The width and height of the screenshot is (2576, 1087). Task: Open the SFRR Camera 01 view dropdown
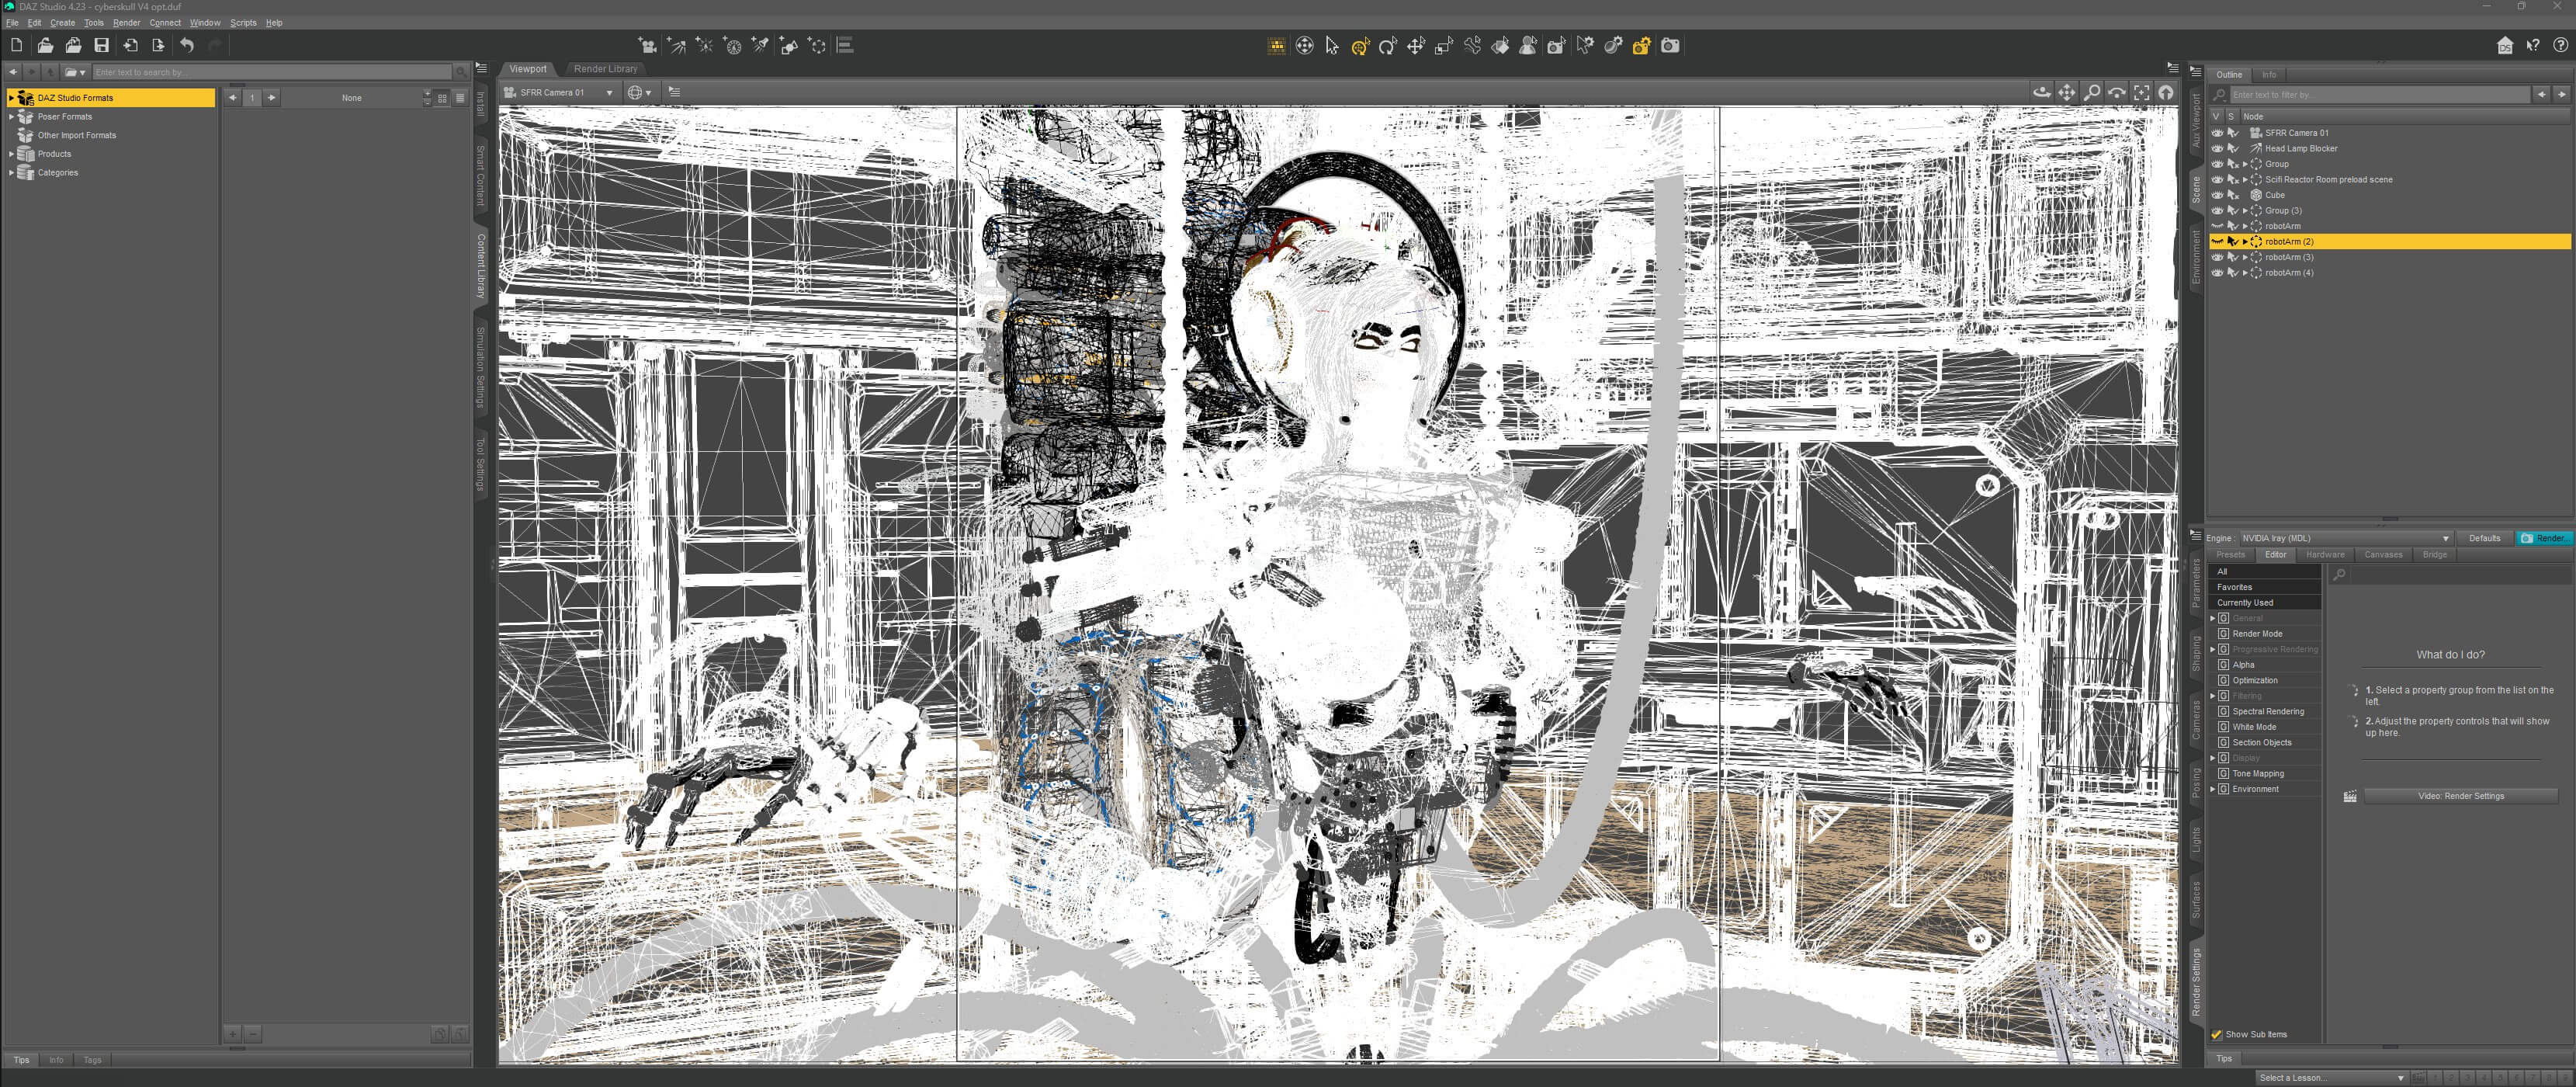[559, 92]
